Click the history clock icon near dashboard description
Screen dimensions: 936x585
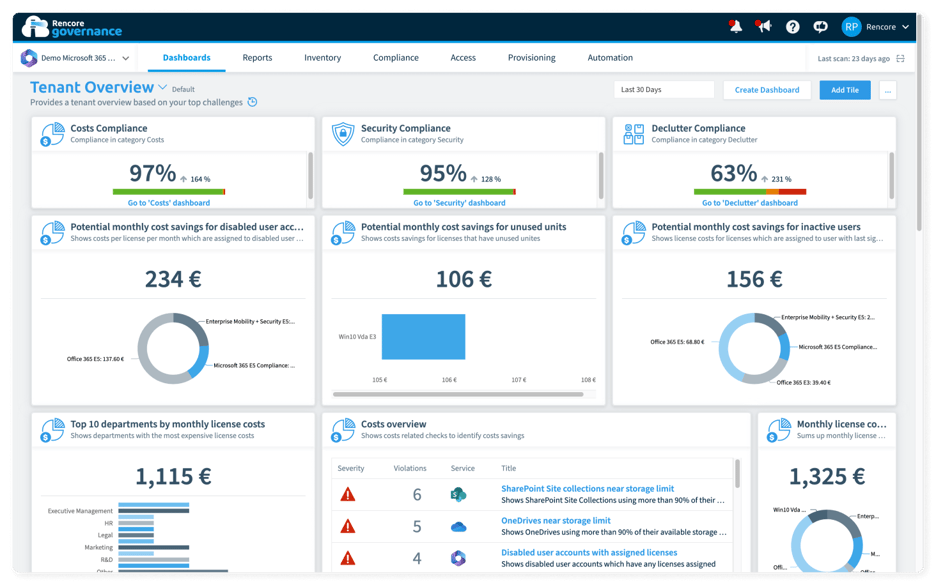click(x=251, y=101)
